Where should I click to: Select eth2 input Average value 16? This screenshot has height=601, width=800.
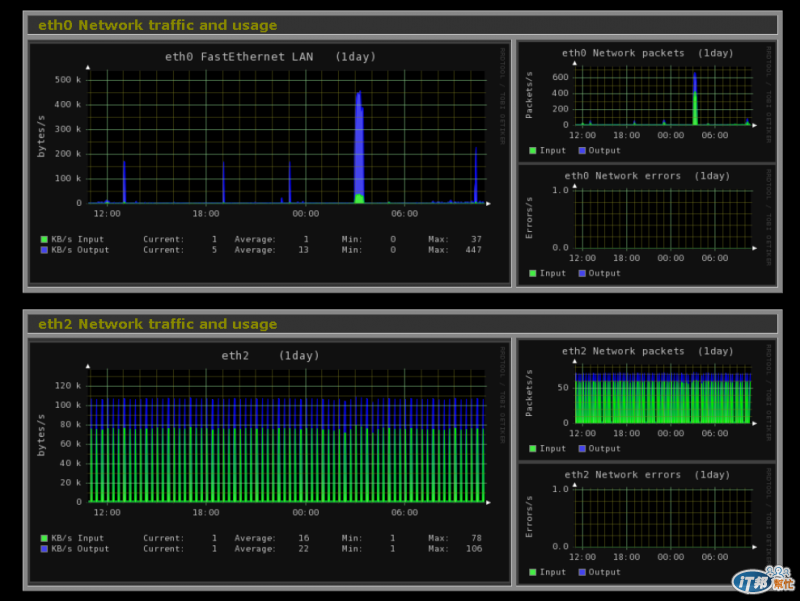pyautogui.click(x=304, y=538)
